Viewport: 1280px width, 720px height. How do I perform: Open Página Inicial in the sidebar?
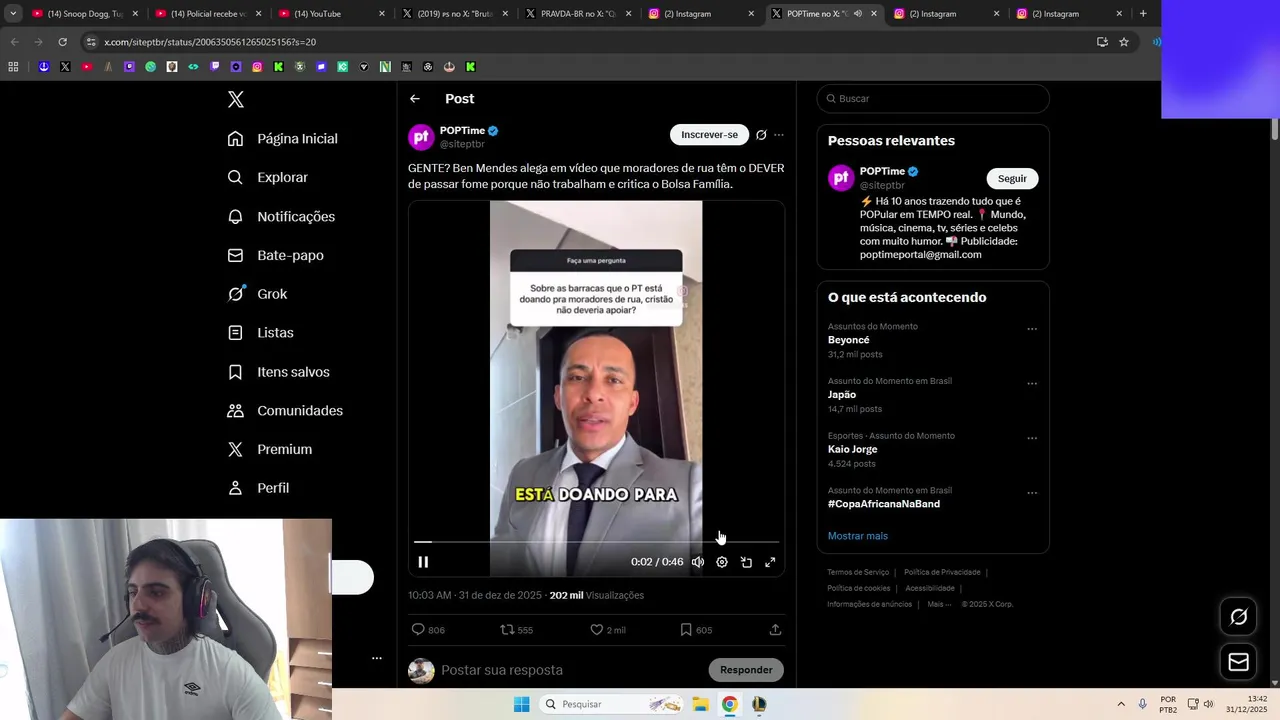pos(283,138)
